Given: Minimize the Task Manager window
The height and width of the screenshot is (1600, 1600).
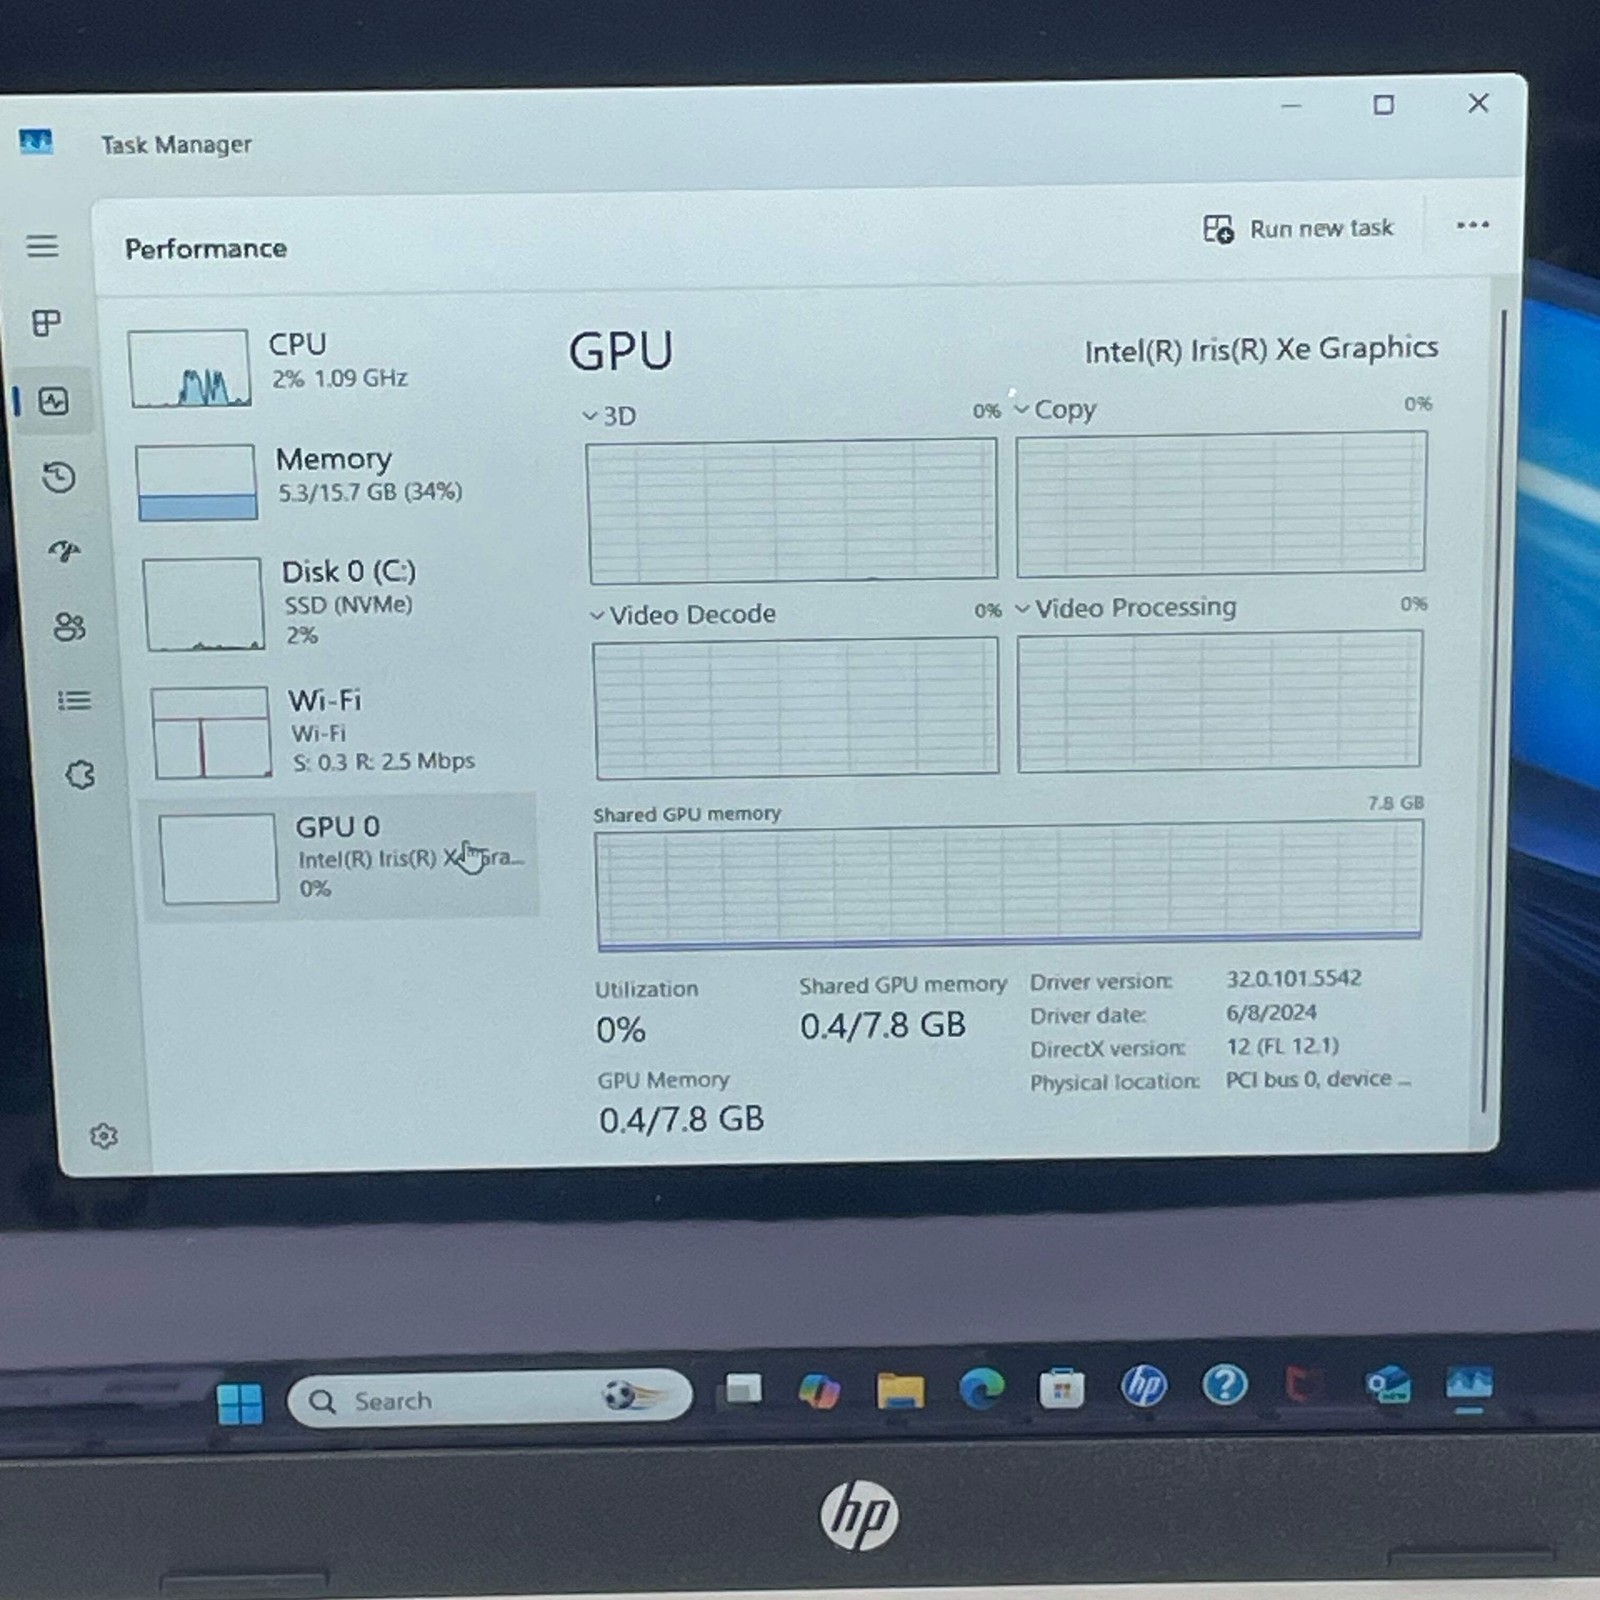Looking at the screenshot, I should tap(1291, 106).
